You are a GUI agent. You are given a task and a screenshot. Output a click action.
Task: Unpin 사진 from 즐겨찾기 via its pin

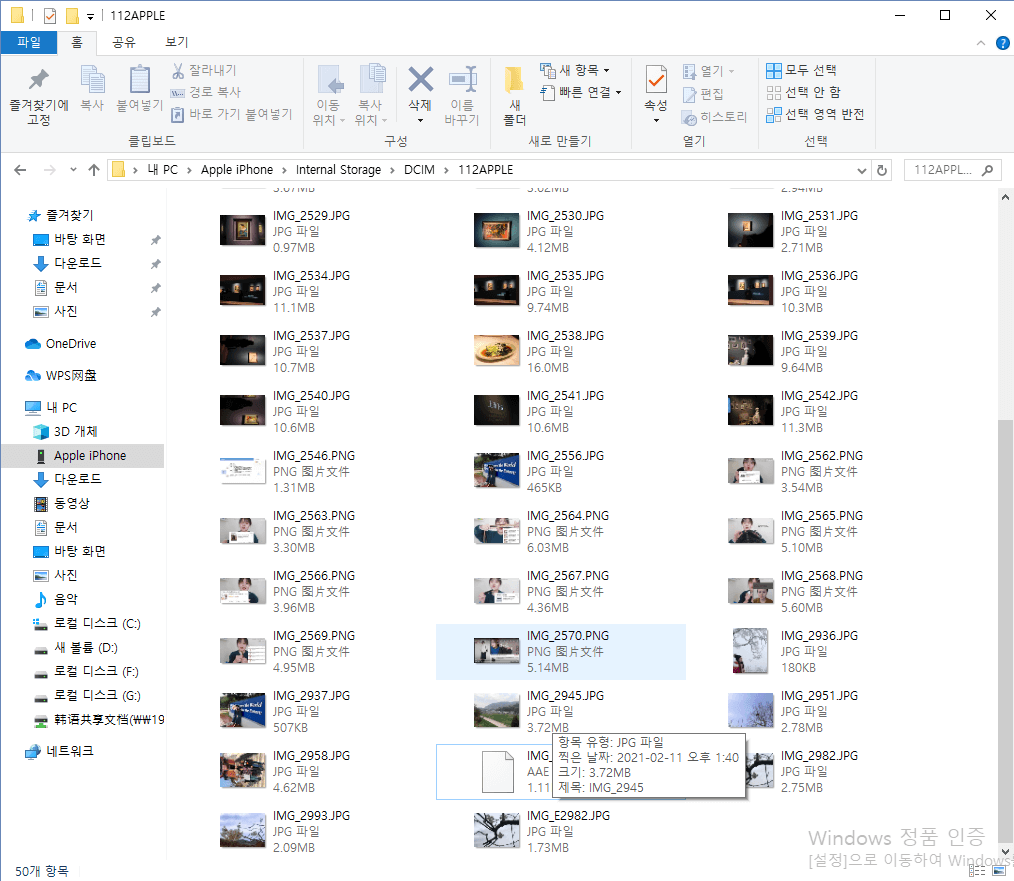[157, 311]
